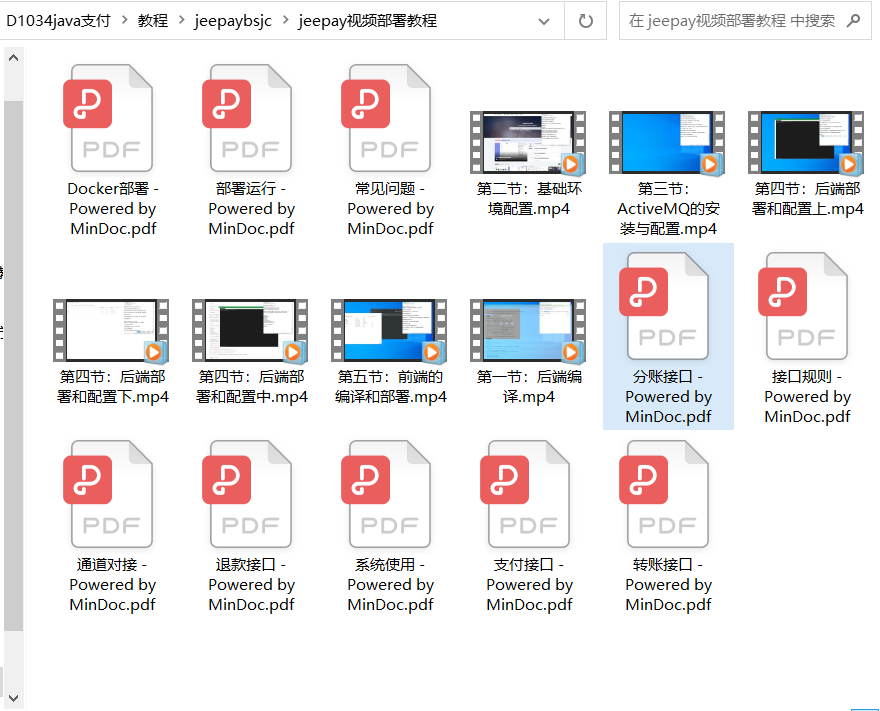Open the 常见问题 PDF document

click(389, 118)
